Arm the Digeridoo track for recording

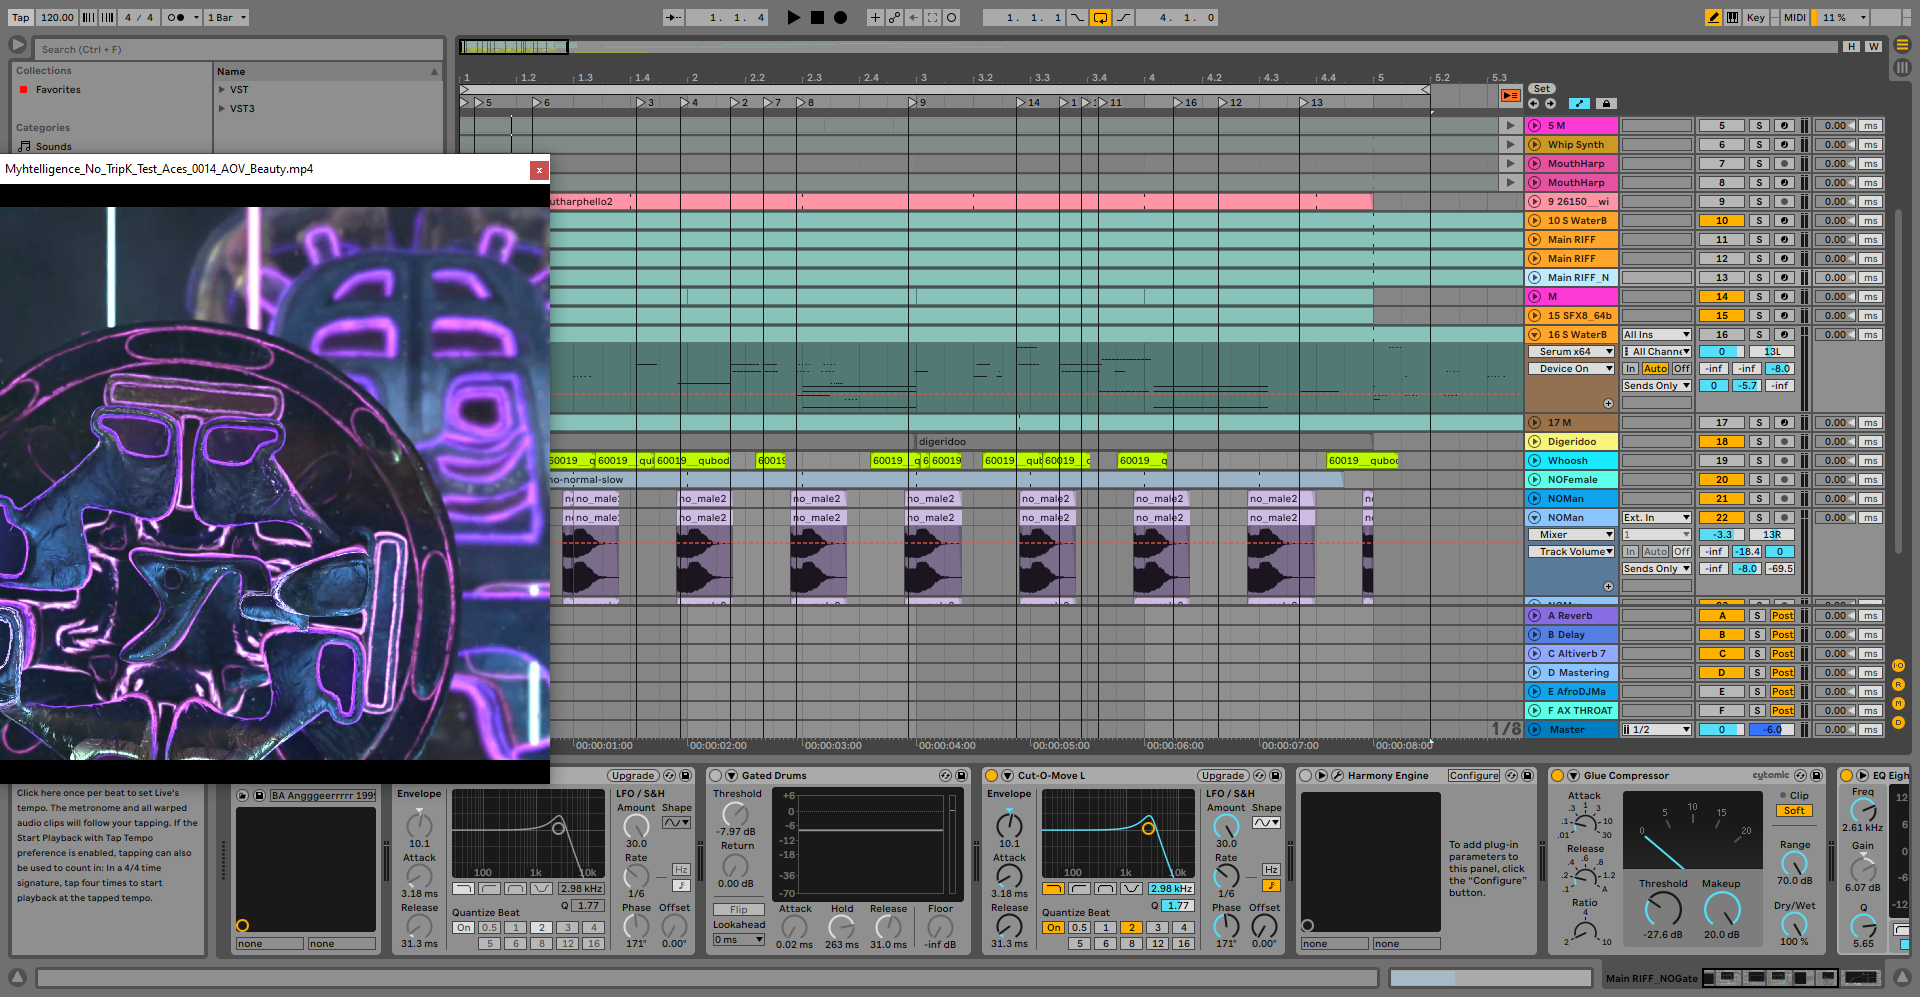coord(1784,442)
